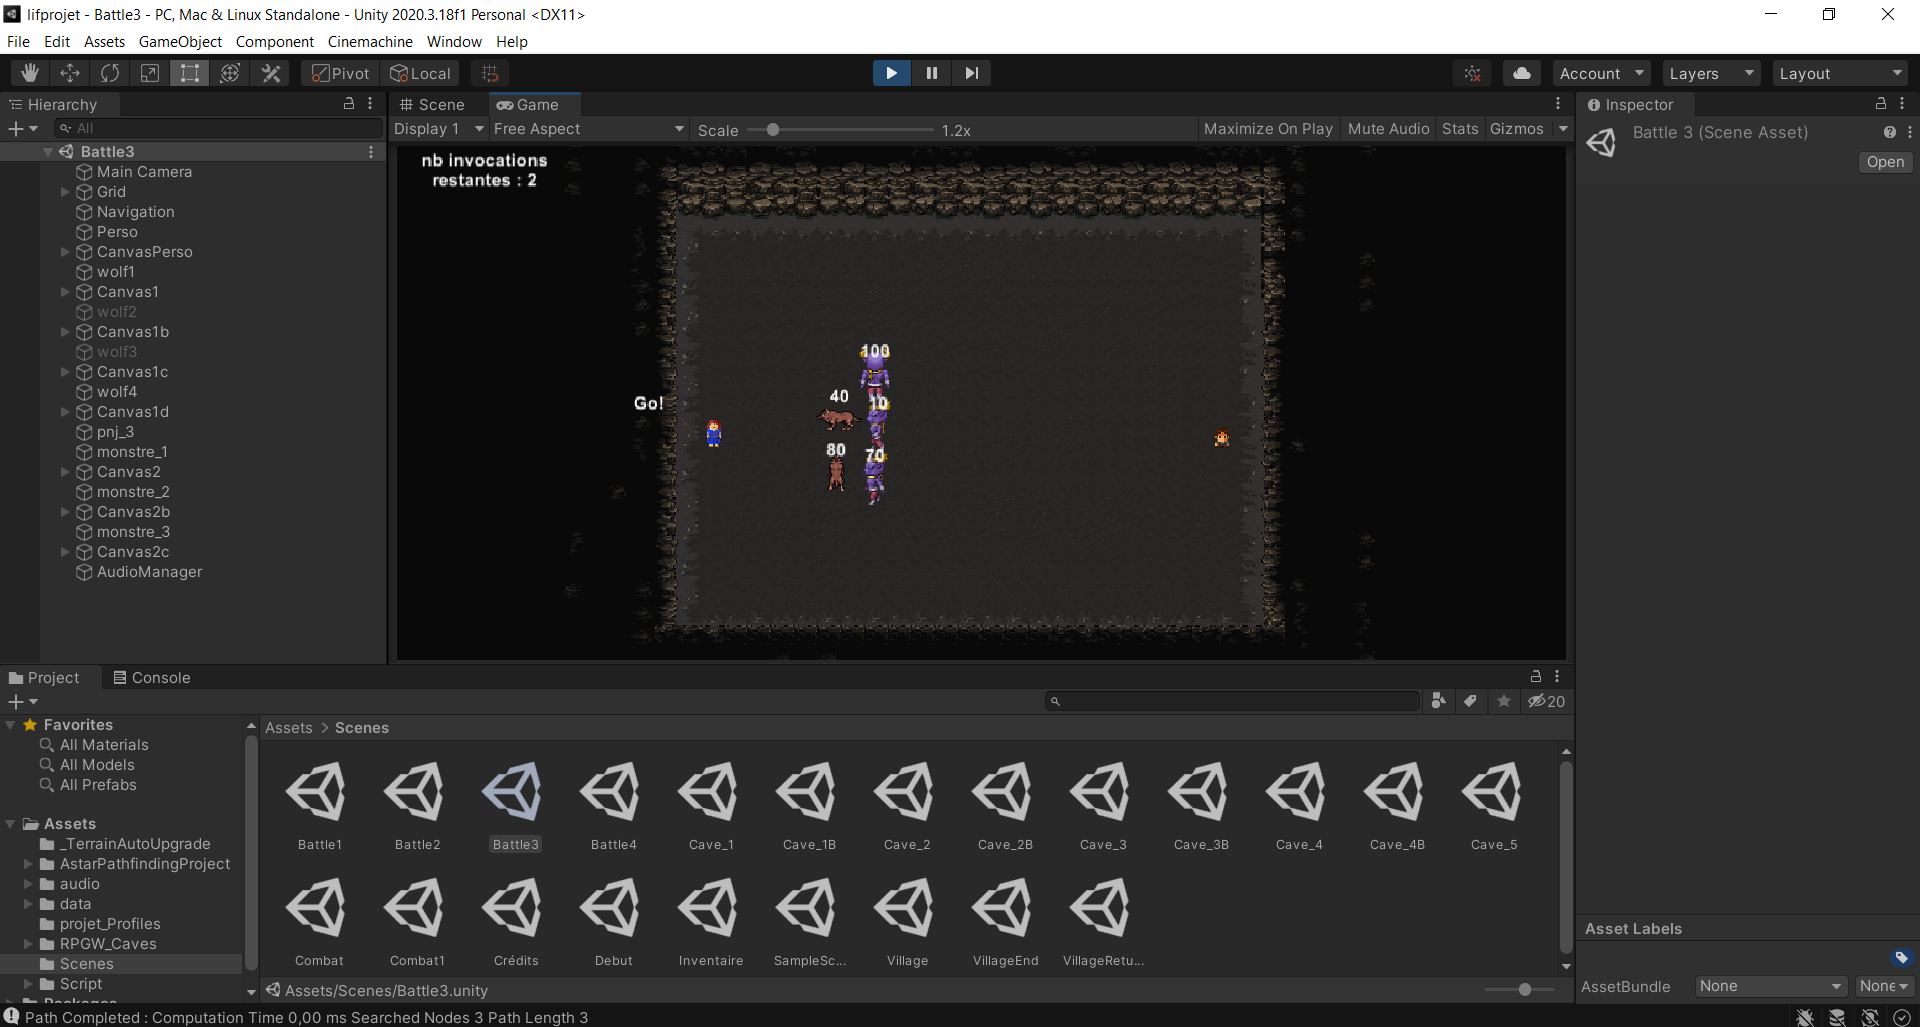Switch to the Scene tab

pyautogui.click(x=433, y=104)
